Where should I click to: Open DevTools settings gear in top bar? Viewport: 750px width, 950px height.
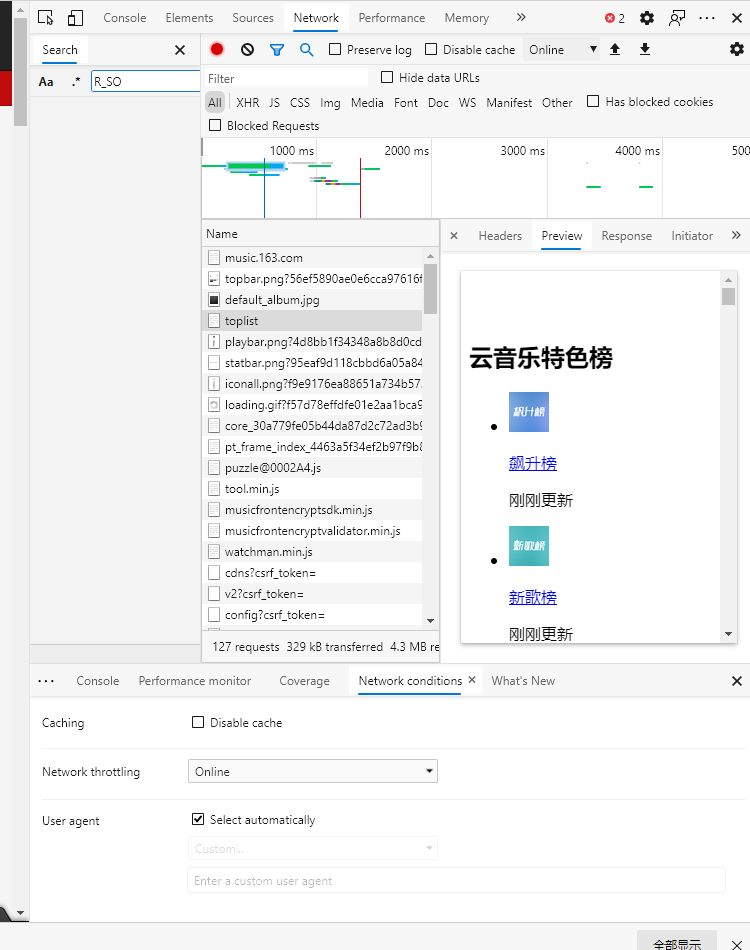click(x=647, y=18)
